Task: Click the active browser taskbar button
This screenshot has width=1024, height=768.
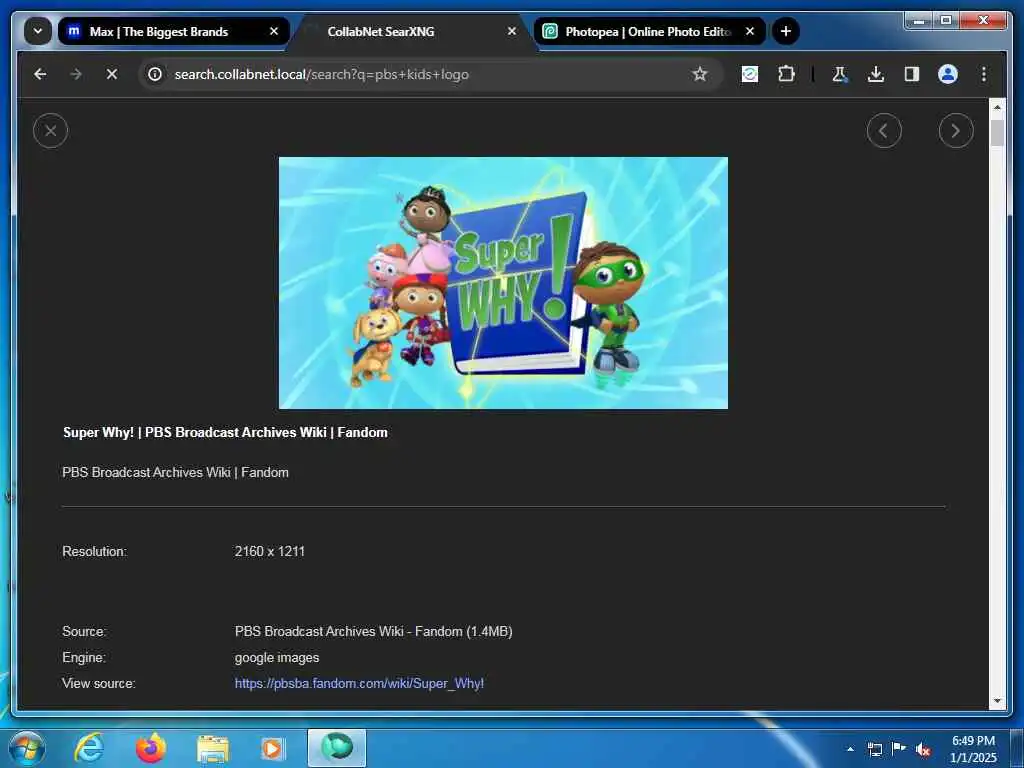Action: point(337,748)
